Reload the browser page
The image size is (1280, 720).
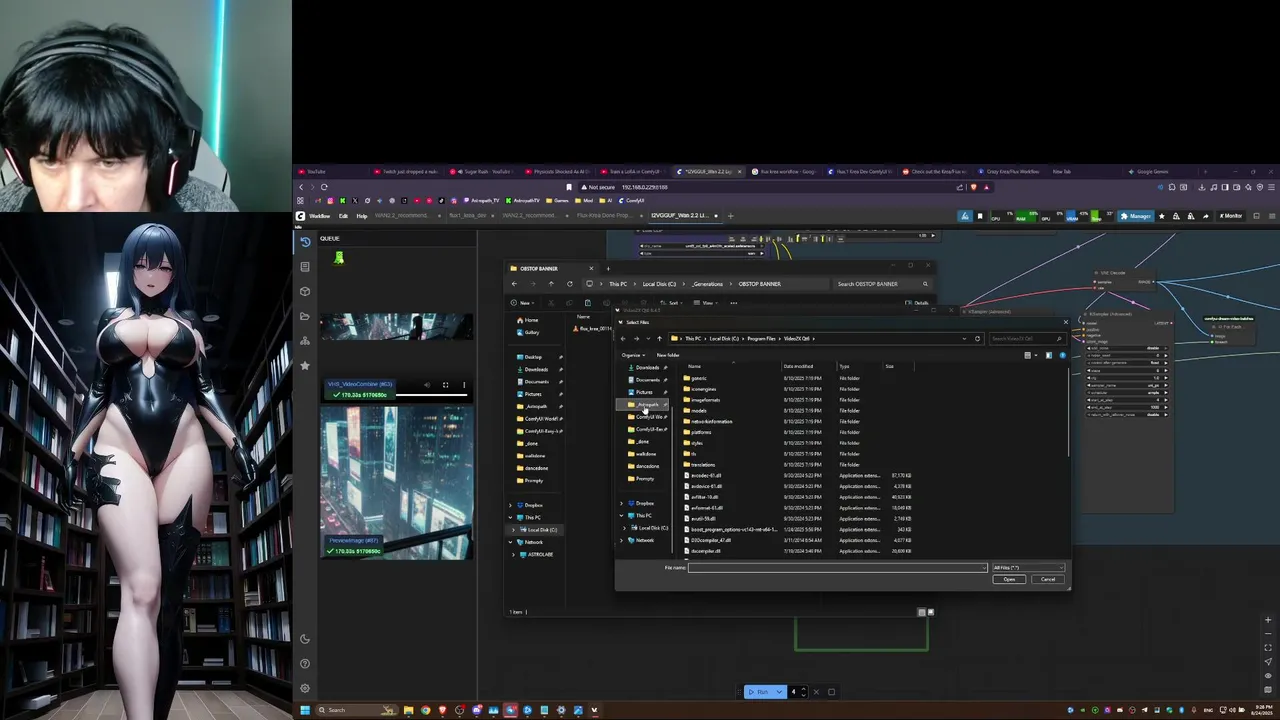[324, 187]
